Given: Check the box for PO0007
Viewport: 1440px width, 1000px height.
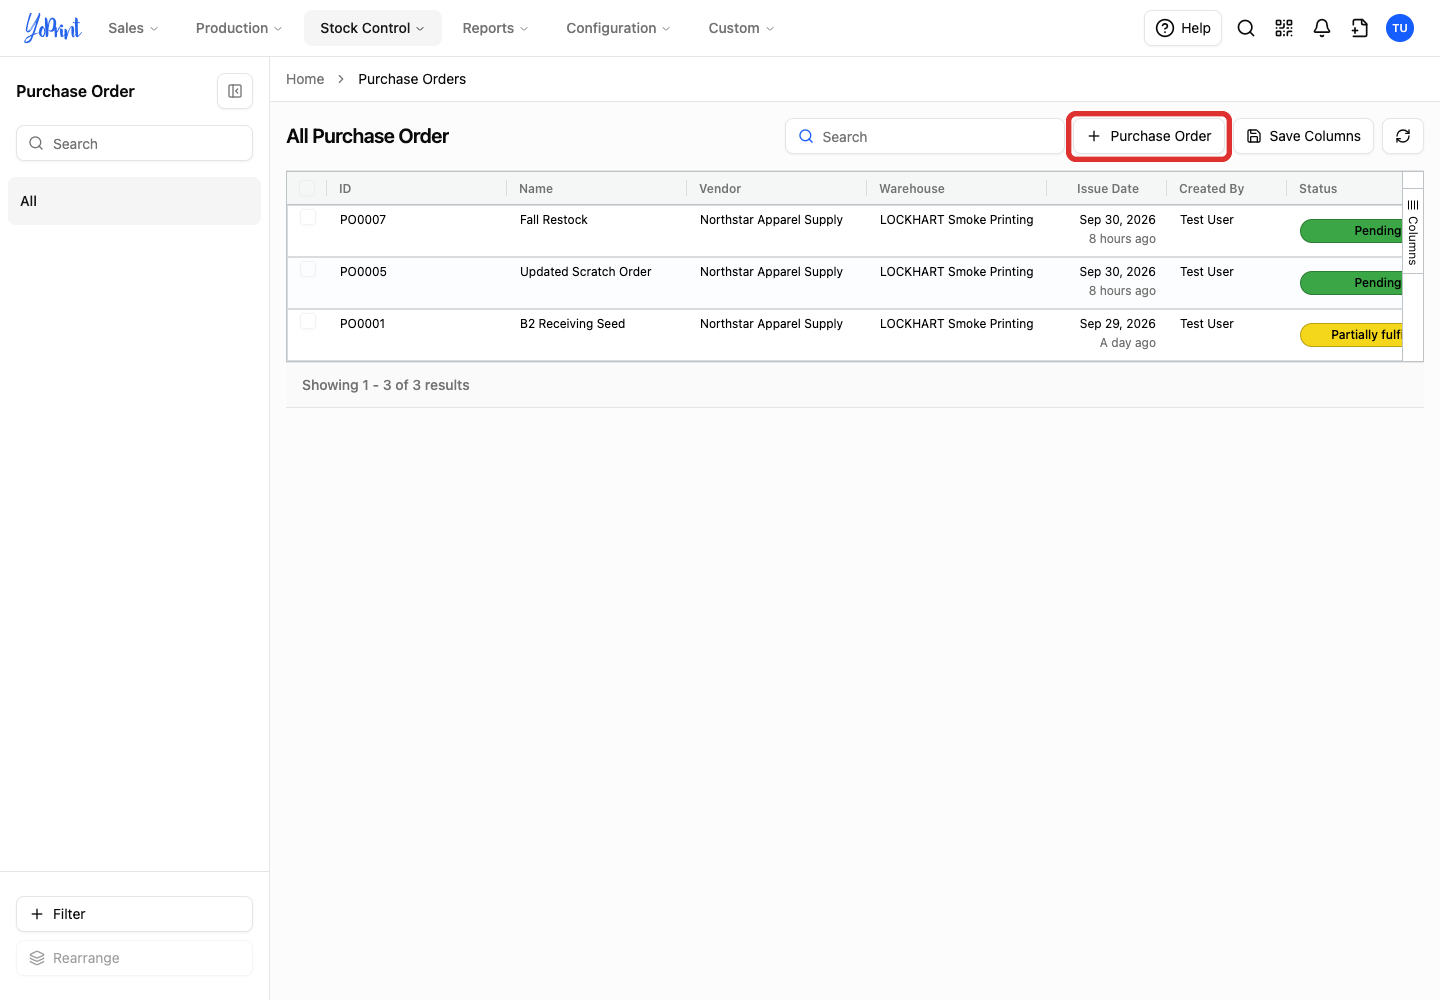Looking at the screenshot, I should click(x=308, y=218).
